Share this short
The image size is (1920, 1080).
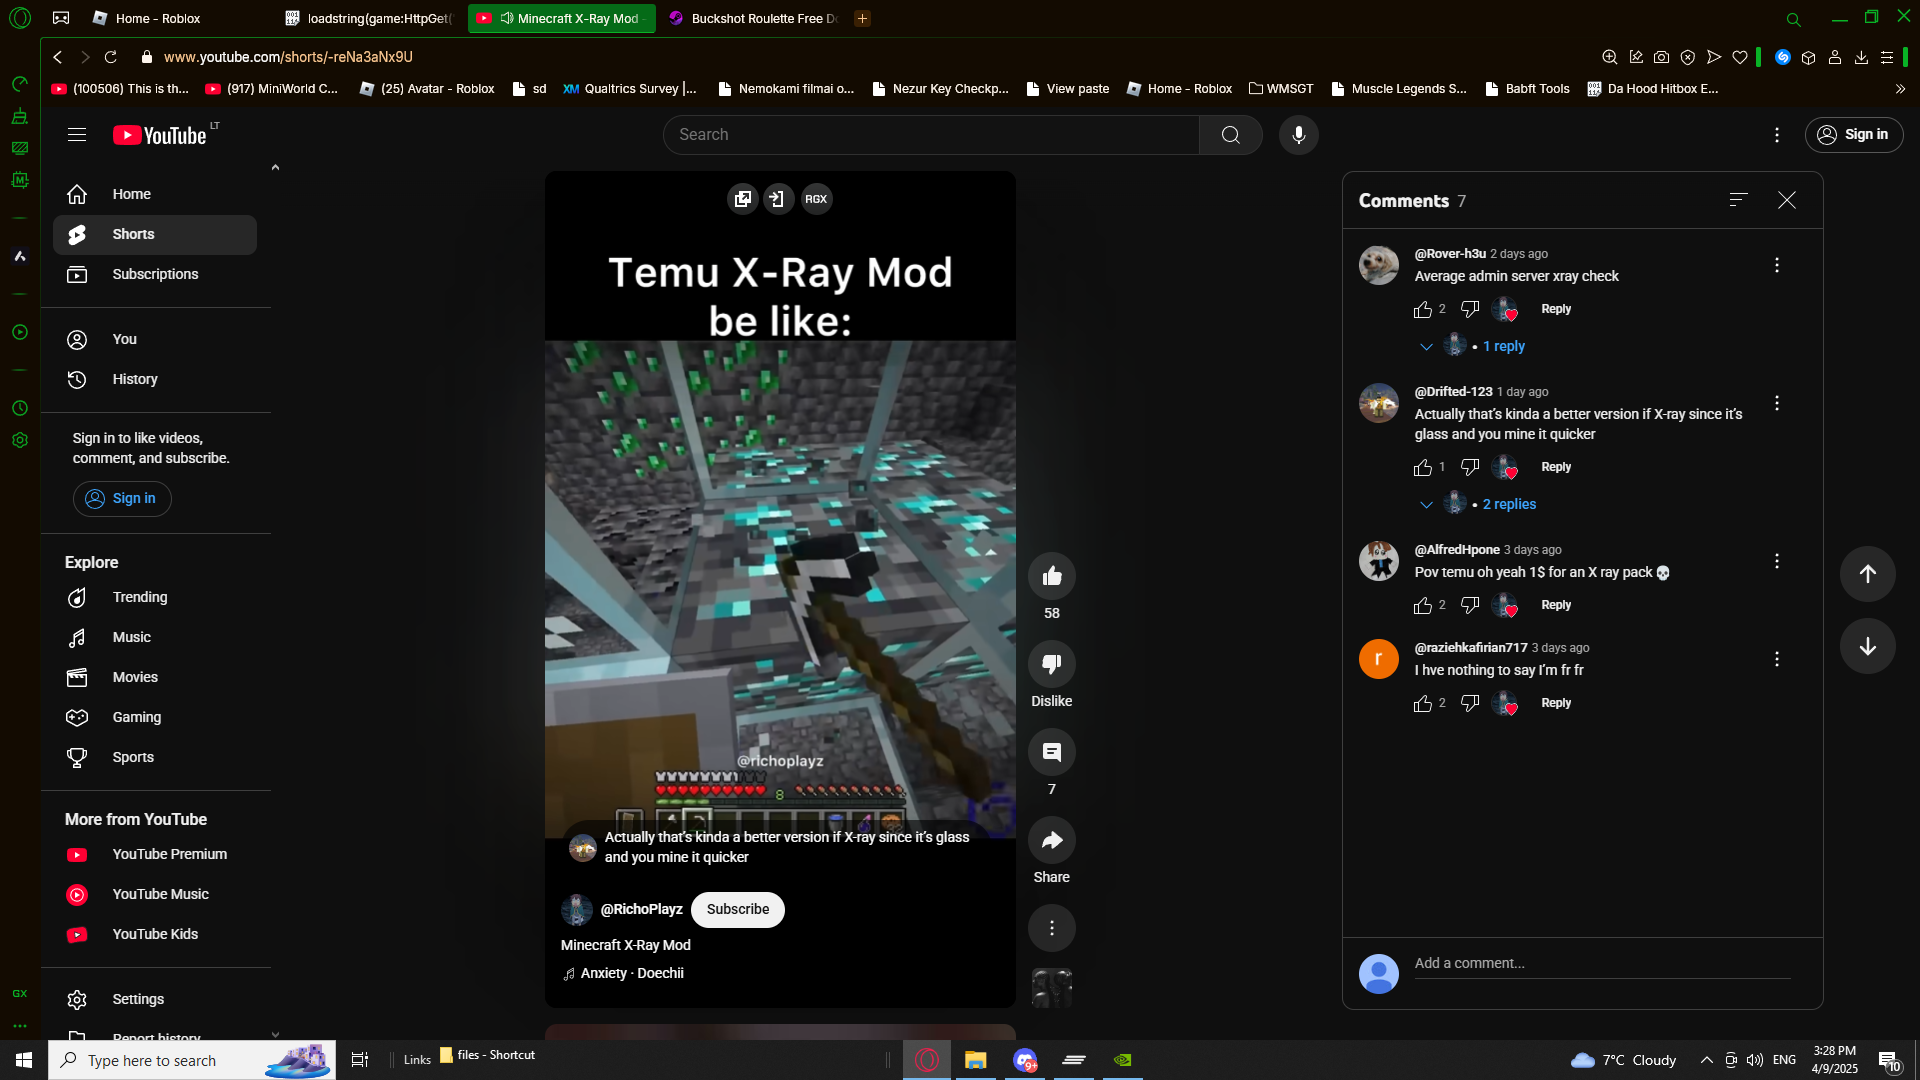(x=1052, y=840)
